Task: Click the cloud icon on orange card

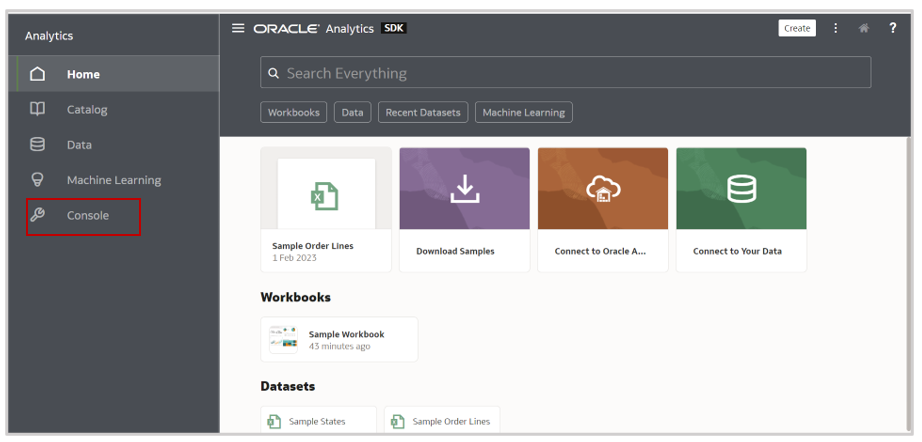Action: (x=603, y=189)
